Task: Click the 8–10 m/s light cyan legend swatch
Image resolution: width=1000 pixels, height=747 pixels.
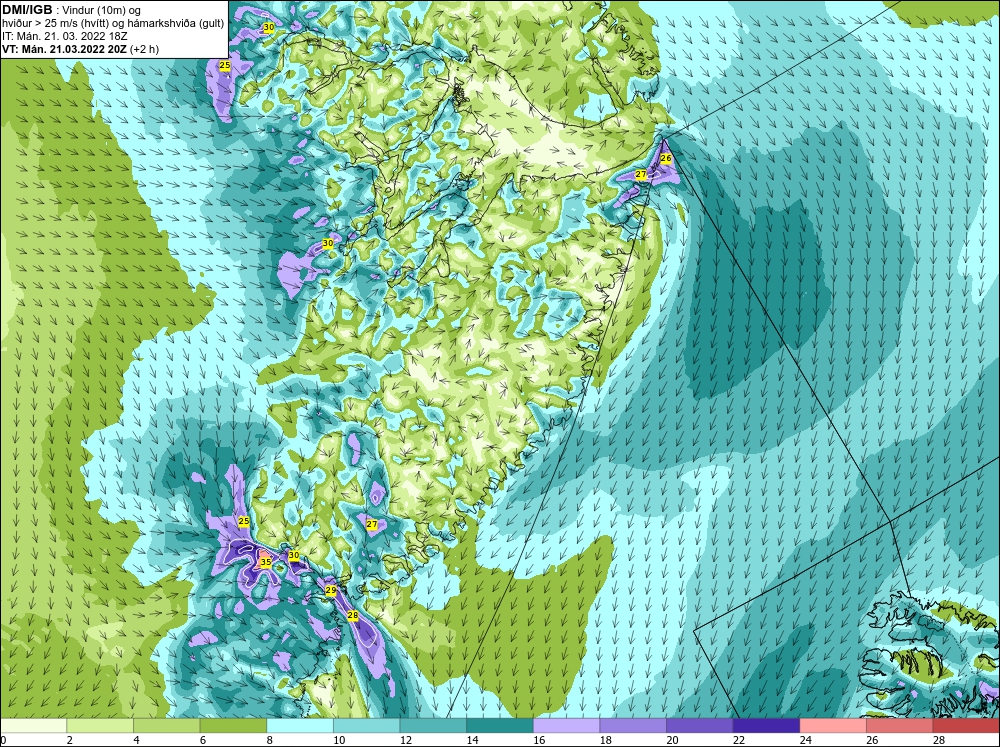Action: (300, 725)
